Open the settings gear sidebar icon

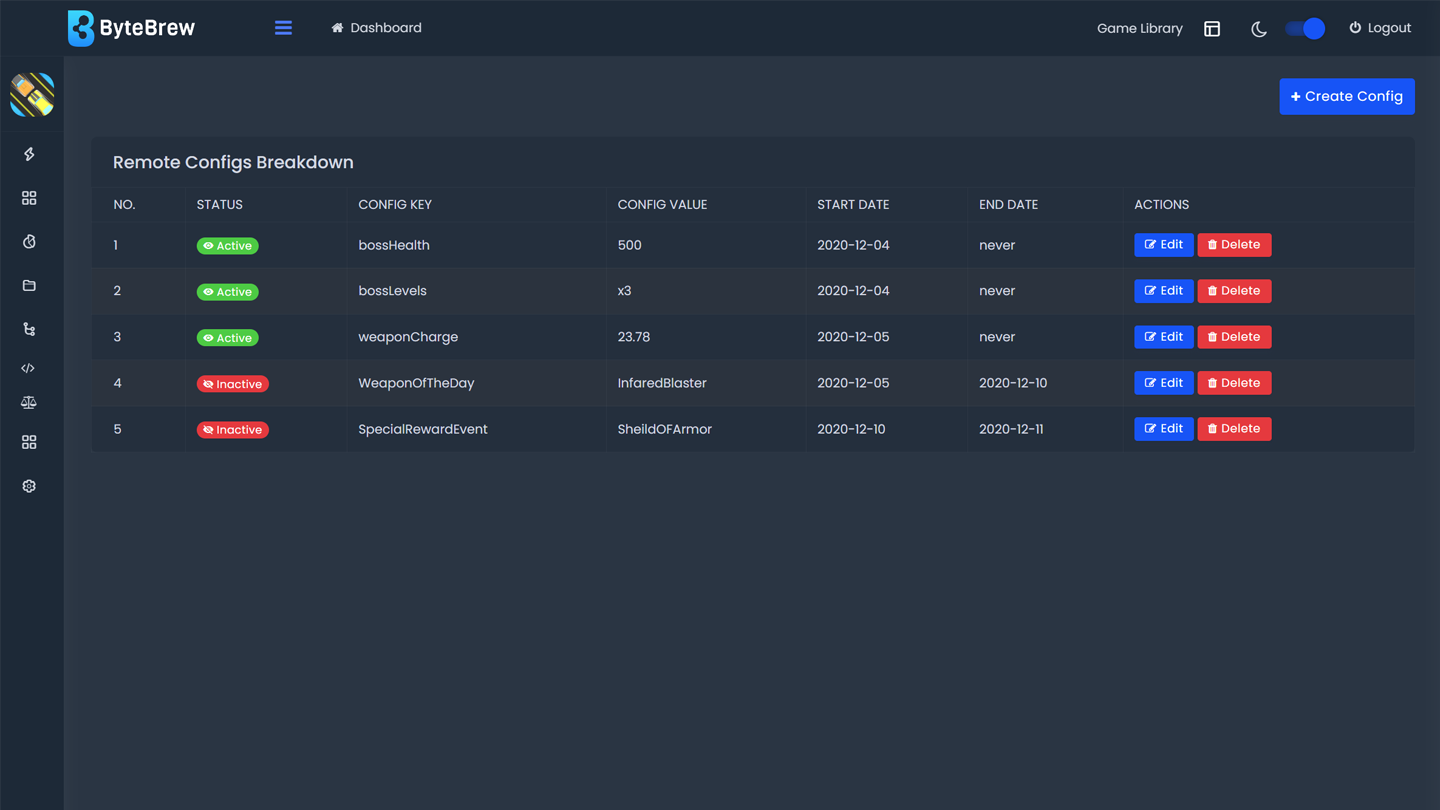coord(29,486)
